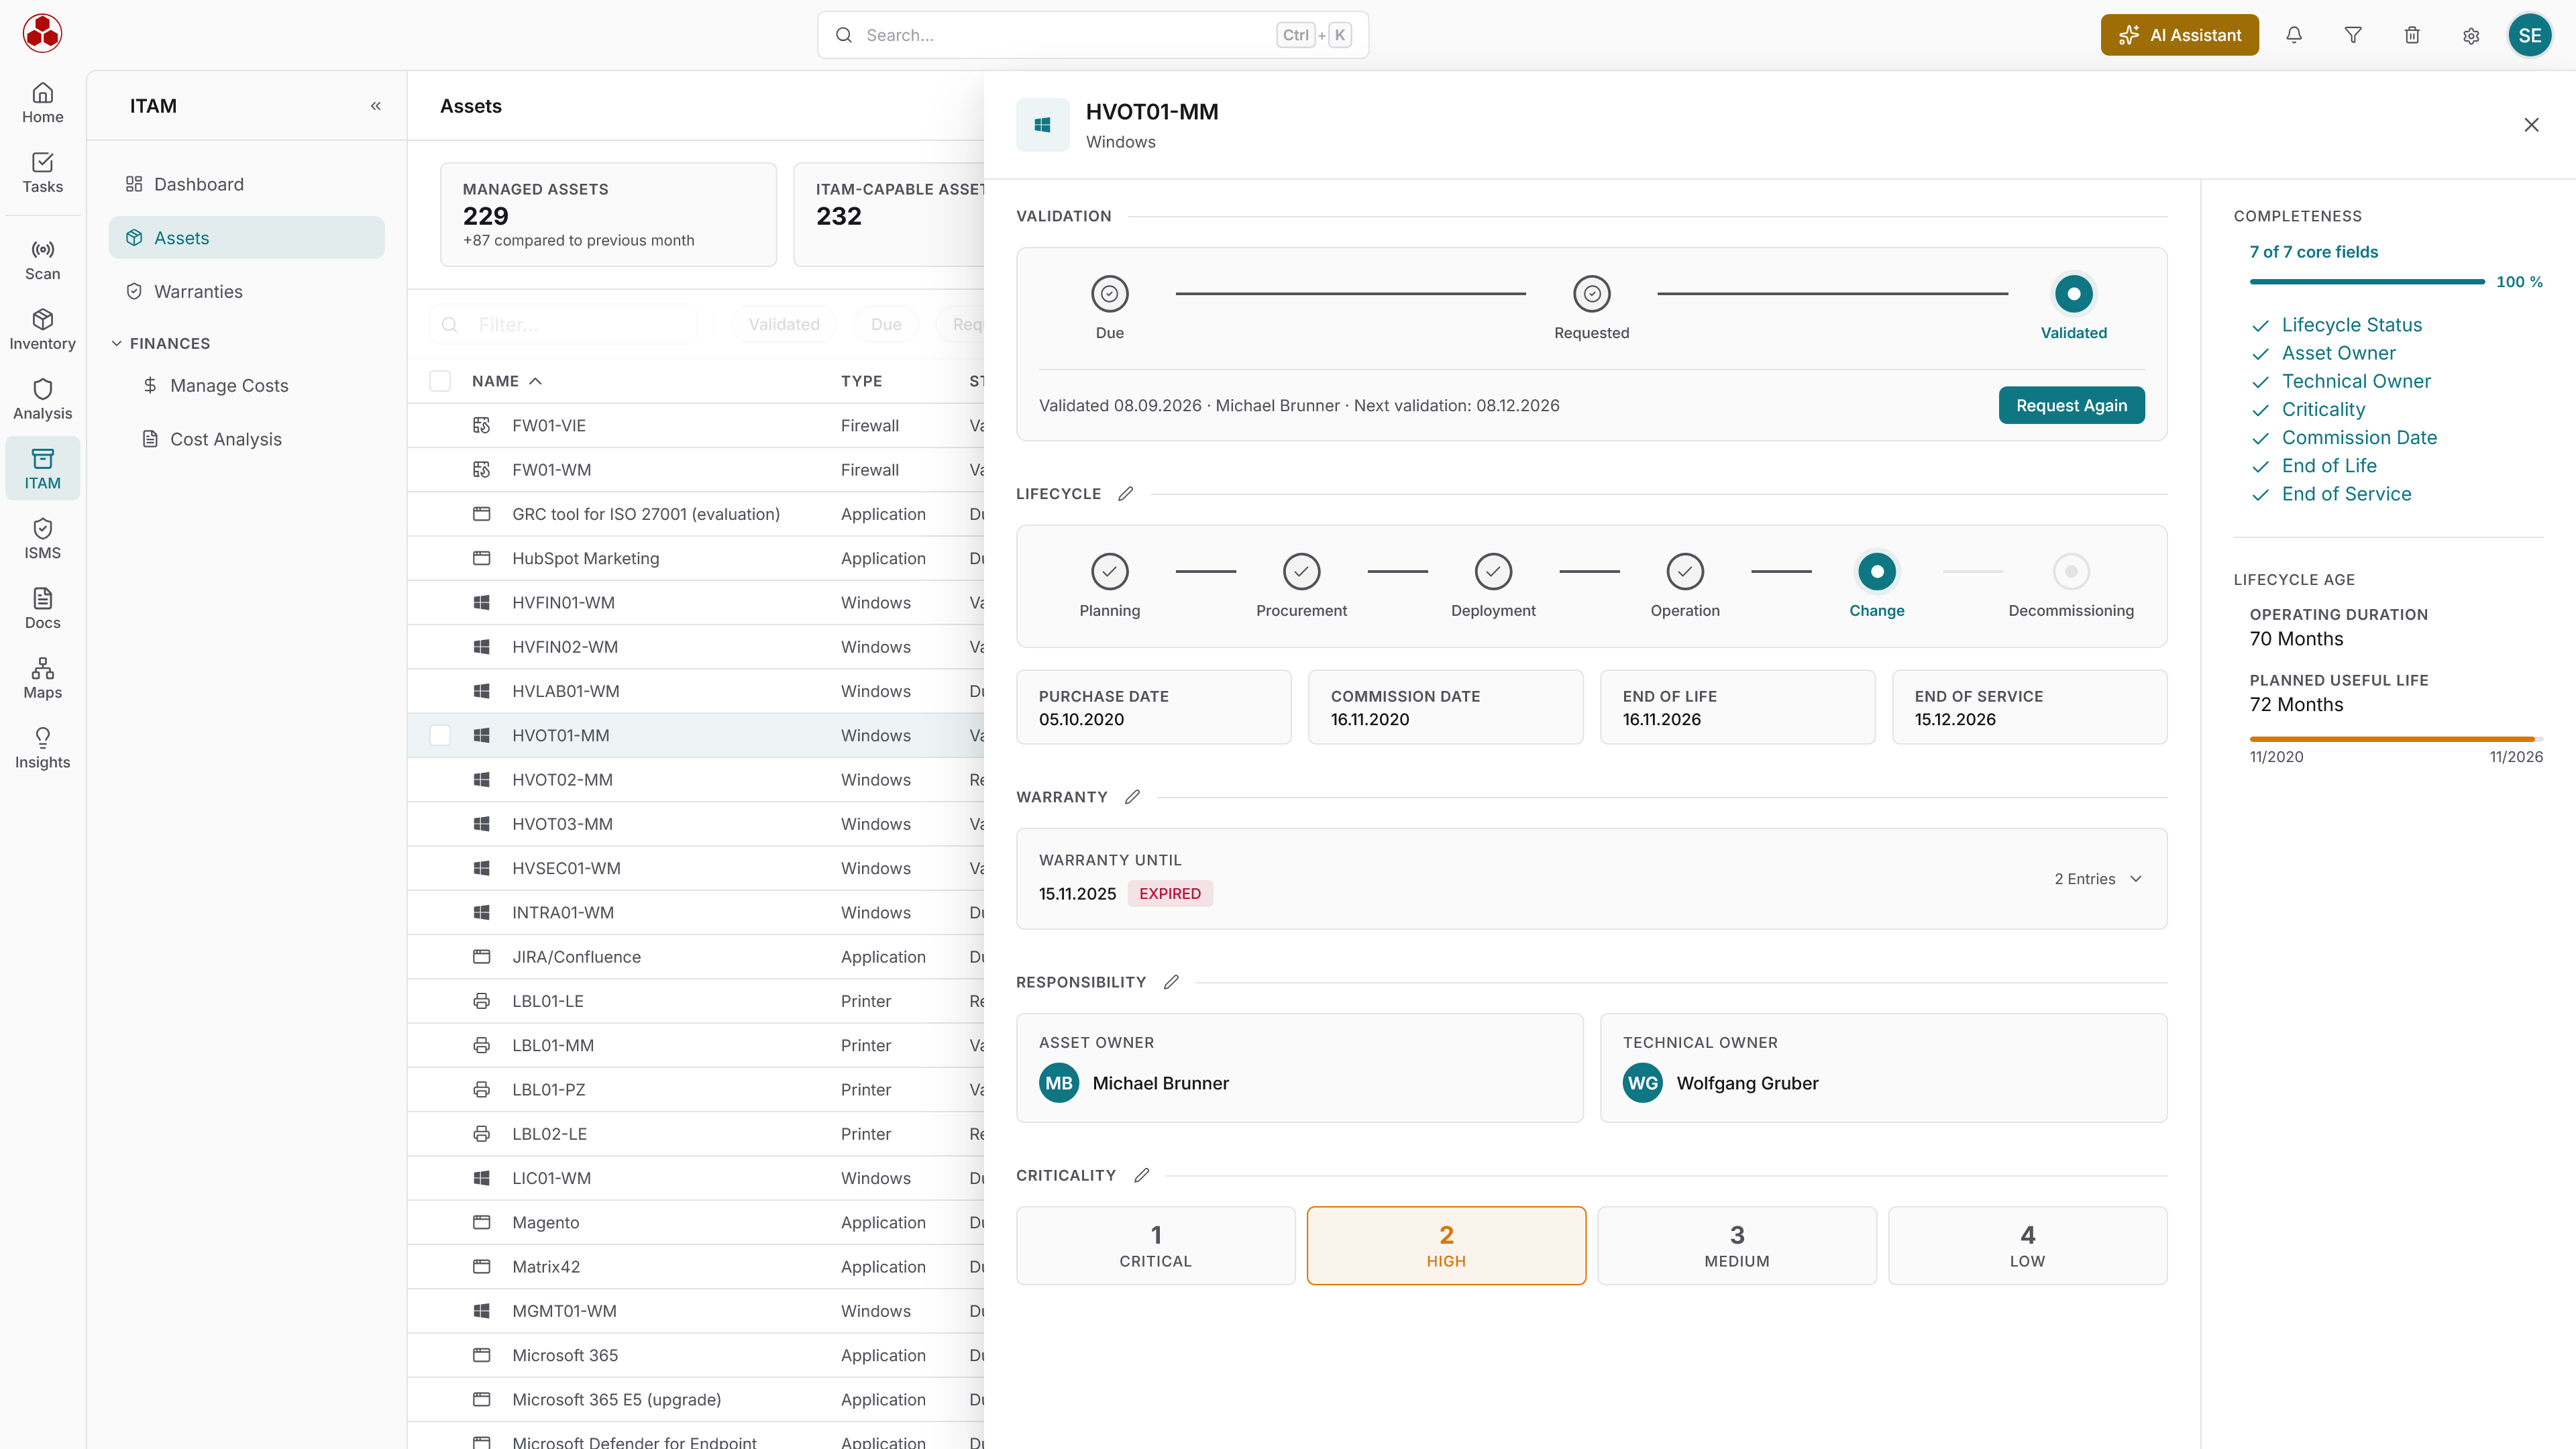Set criticality to 1 Critical
This screenshot has width=2576, height=1449.
(x=1156, y=1245)
